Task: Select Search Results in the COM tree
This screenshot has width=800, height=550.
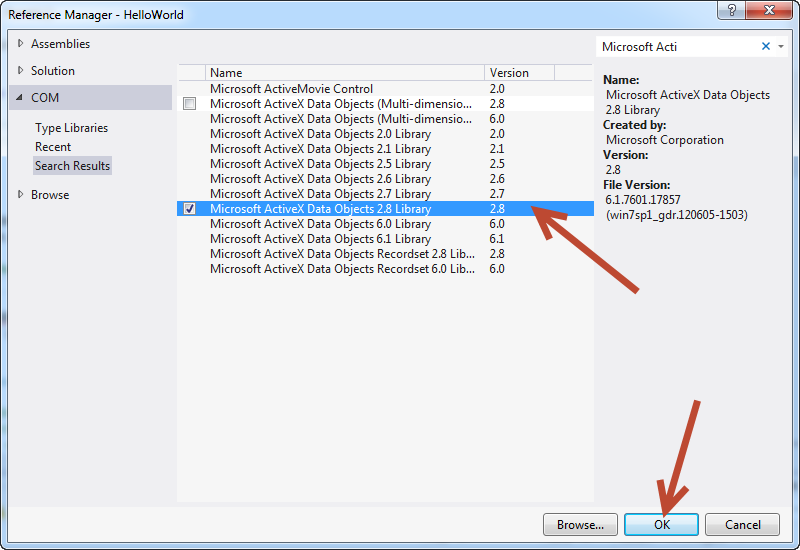Action: [x=72, y=166]
